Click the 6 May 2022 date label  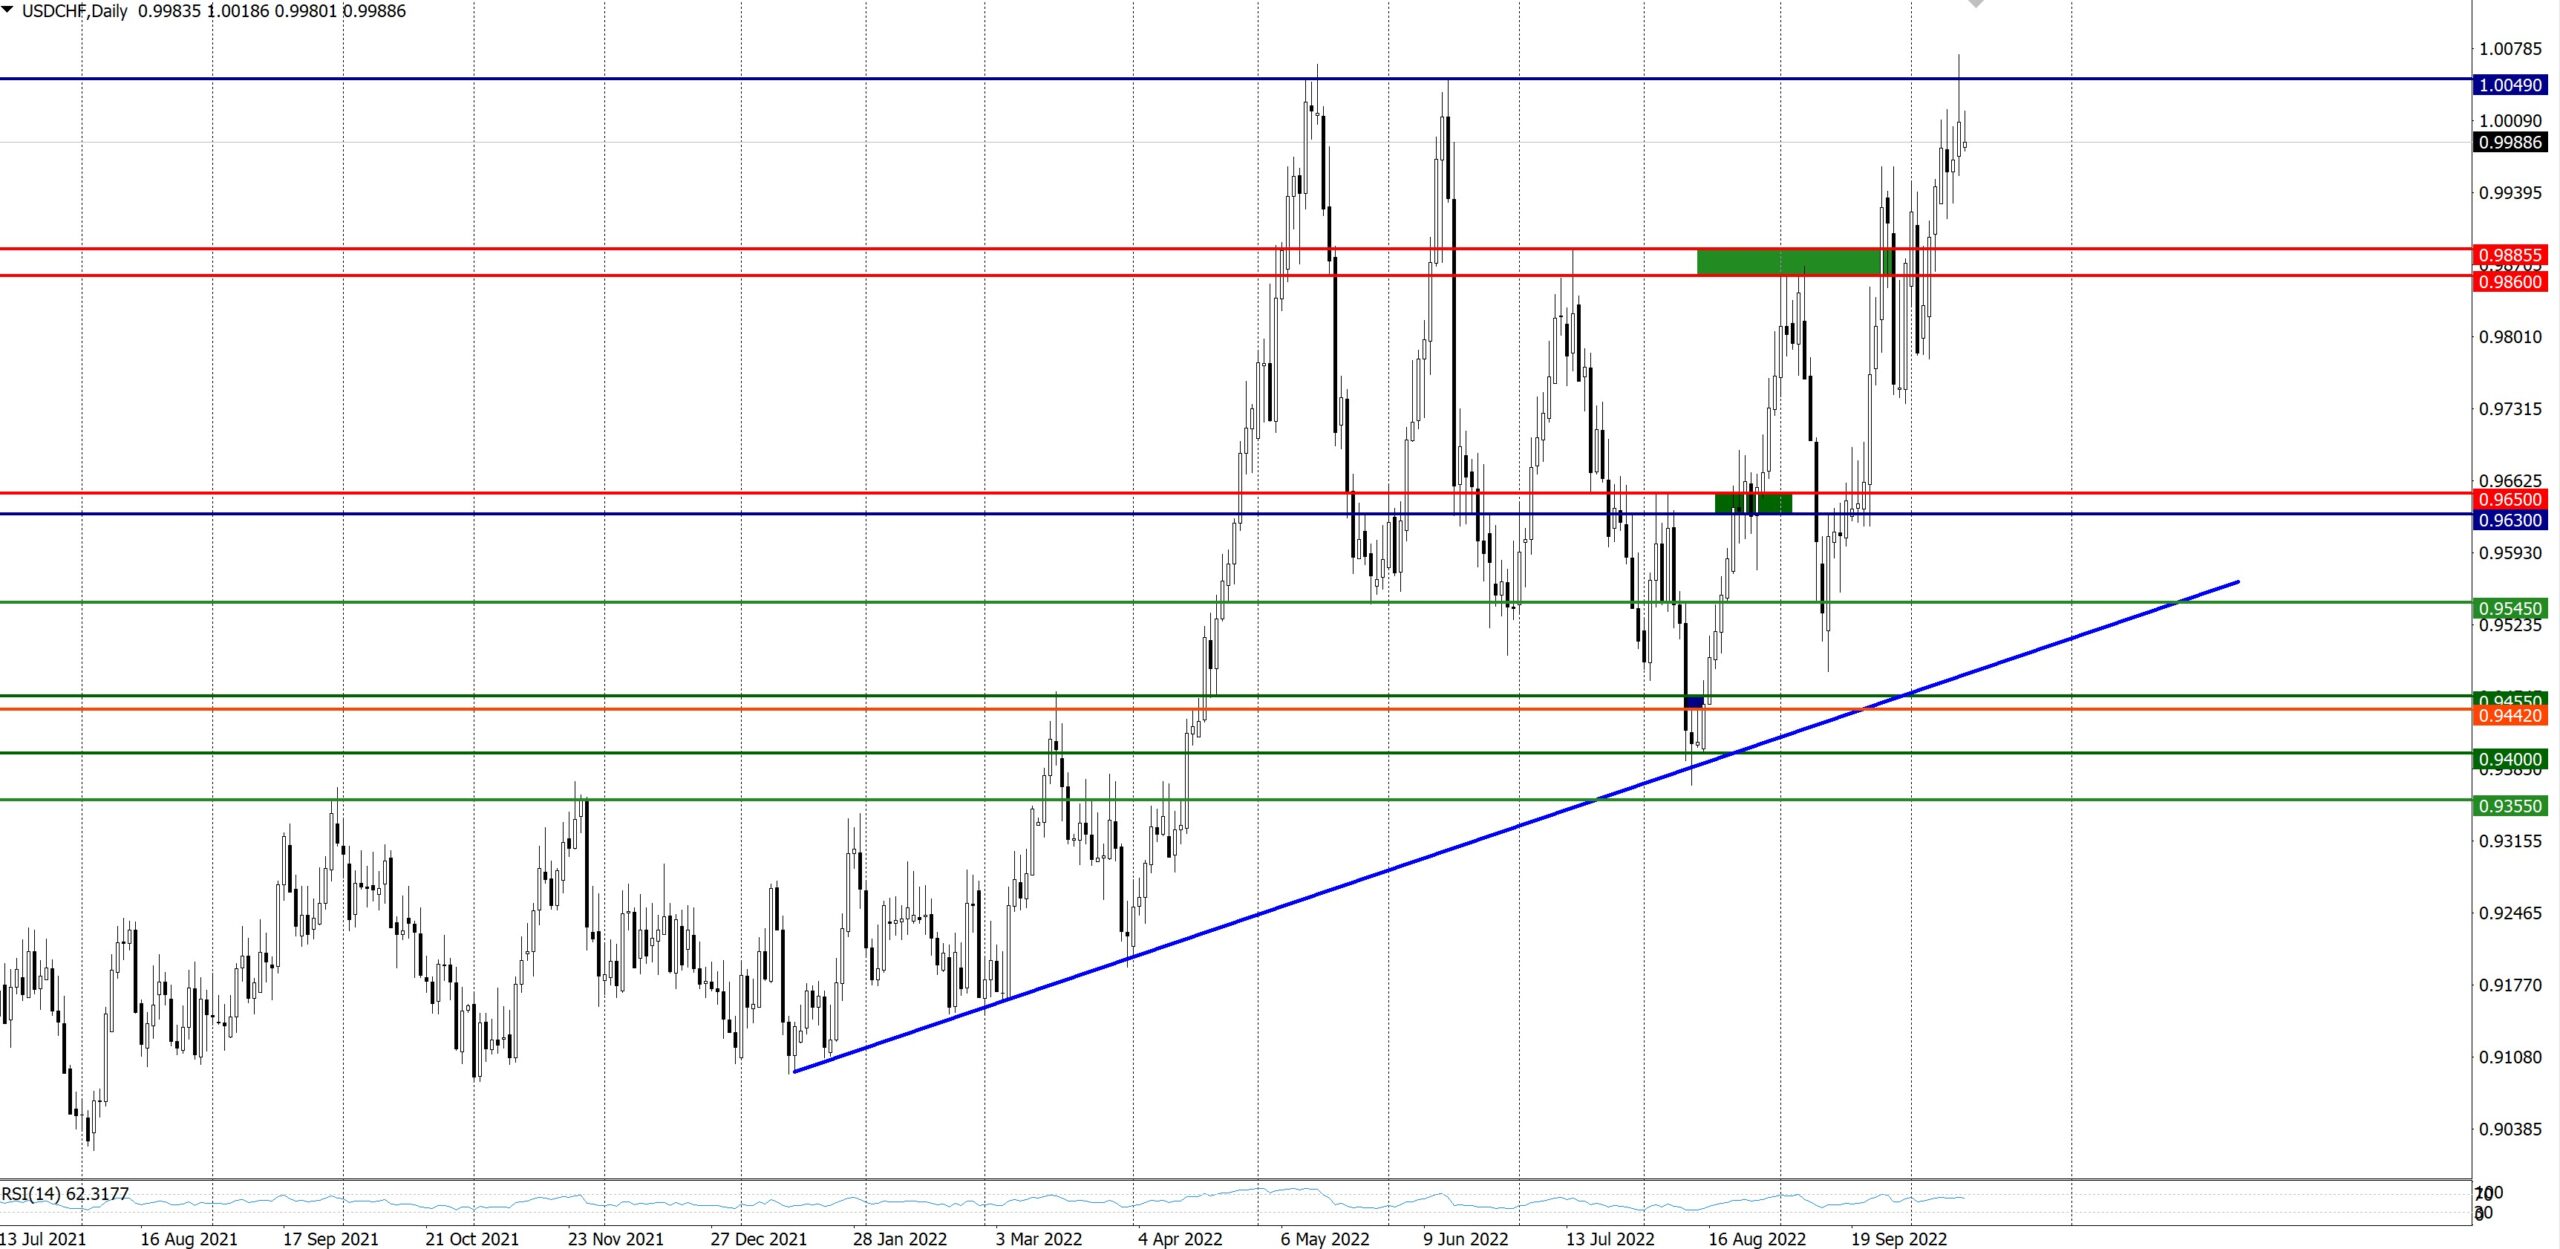[1324, 1239]
